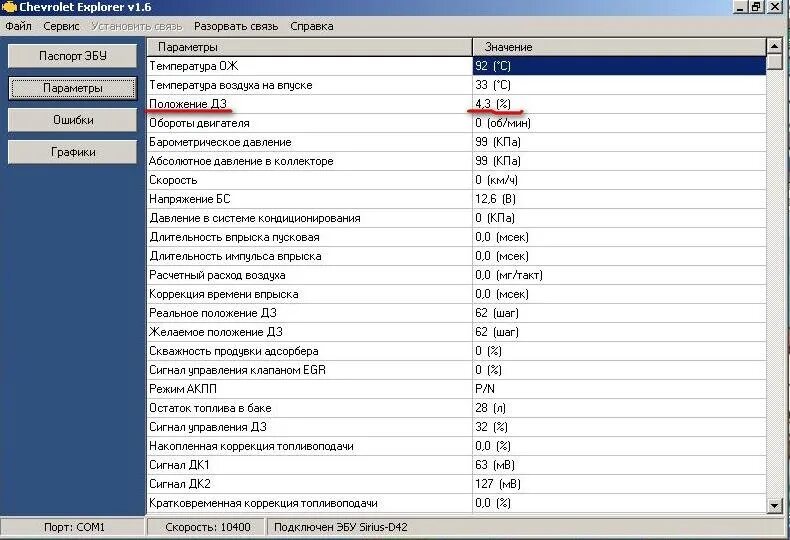Select Длительность импульса впрыска row
Screen dimensions: 790x540
456,256
